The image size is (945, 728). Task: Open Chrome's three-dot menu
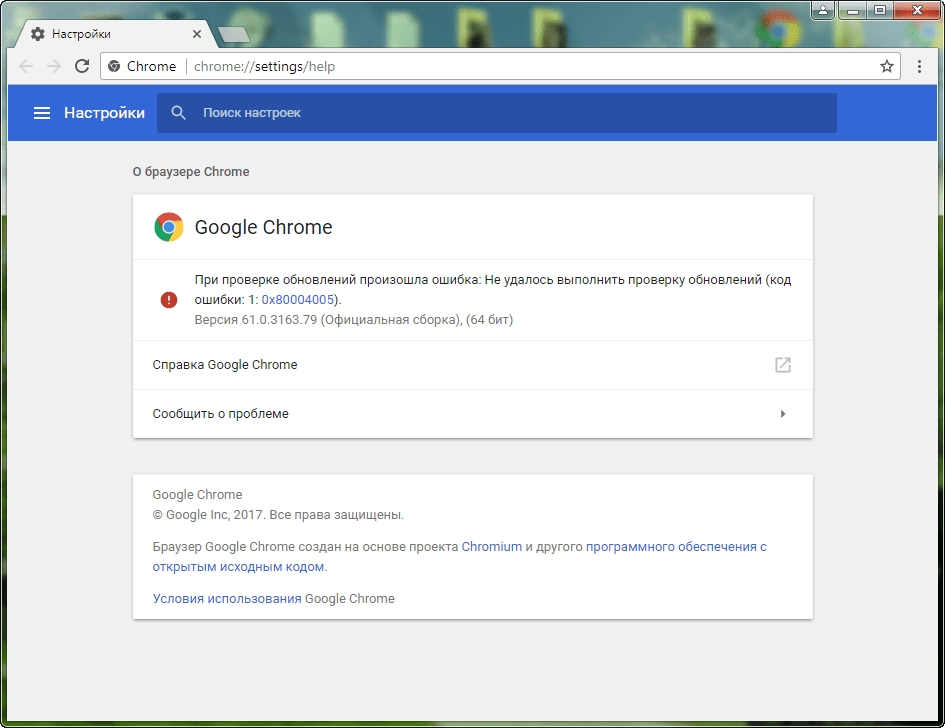point(919,66)
